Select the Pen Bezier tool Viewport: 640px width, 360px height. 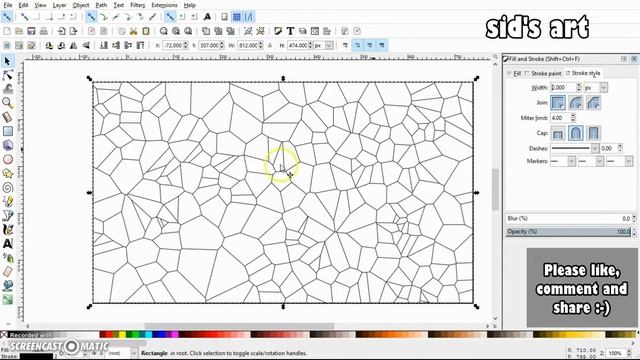pos(7,216)
